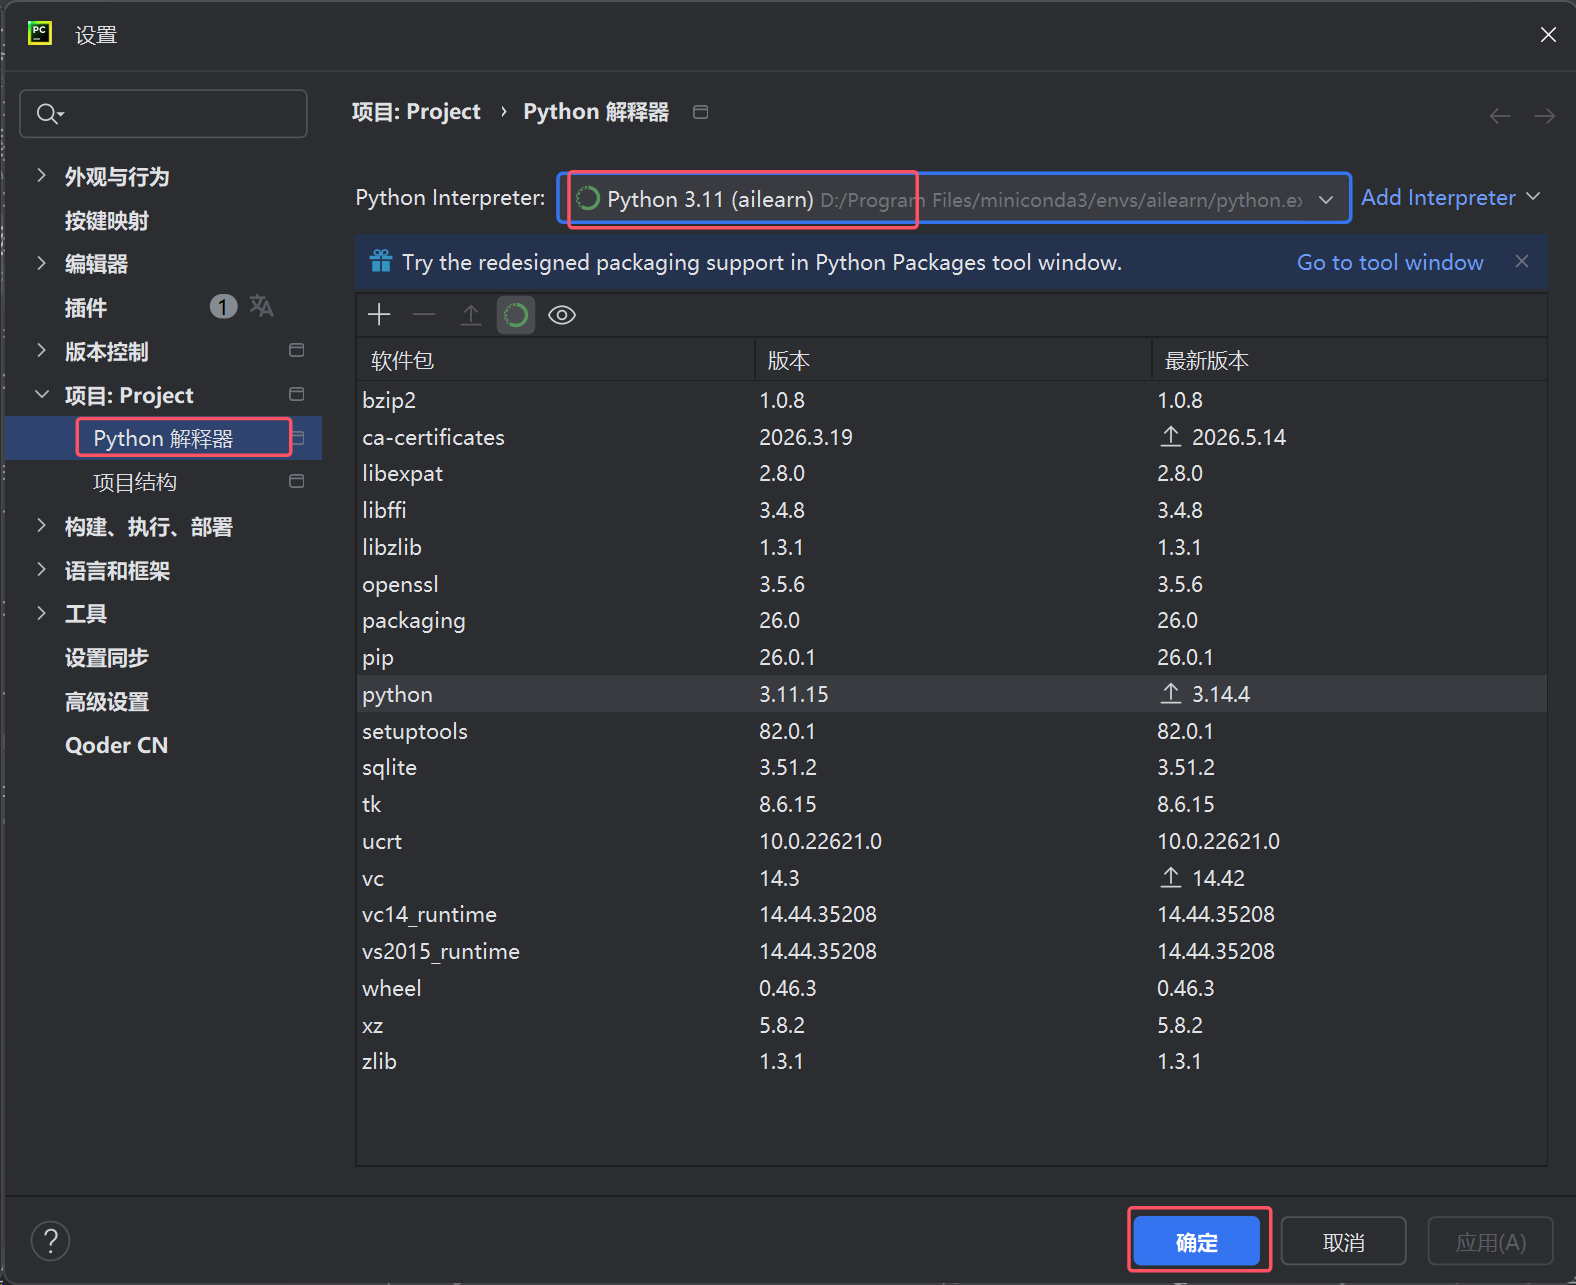Select the wheel package row
The width and height of the screenshot is (1576, 1285).
click(951, 988)
